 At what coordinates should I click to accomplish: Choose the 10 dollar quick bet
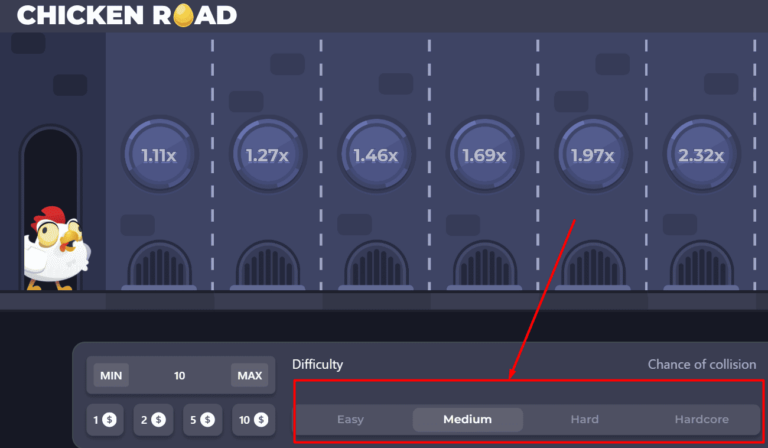[254, 420]
